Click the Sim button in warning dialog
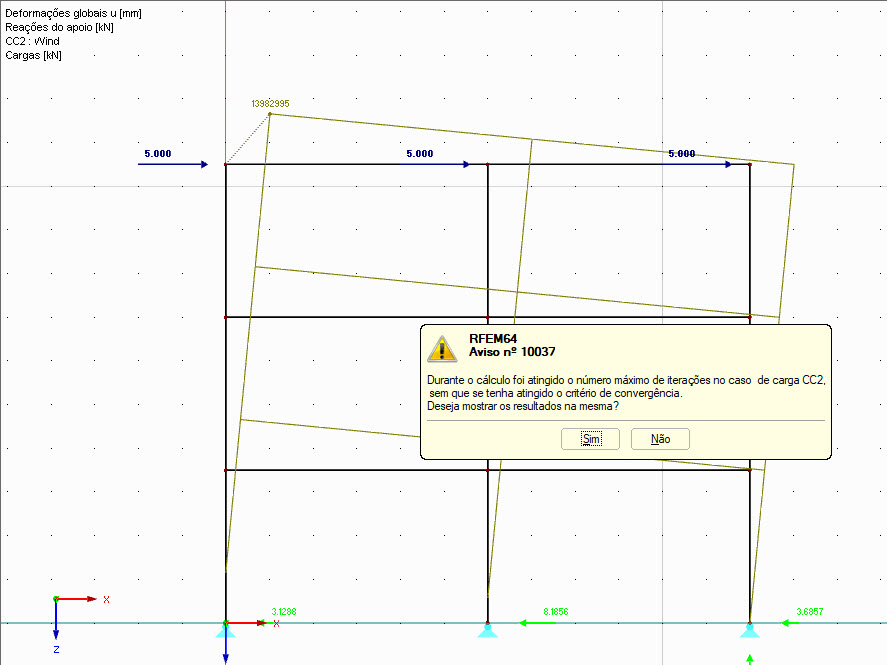This screenshot has height=665, width=887. point(591,439)
